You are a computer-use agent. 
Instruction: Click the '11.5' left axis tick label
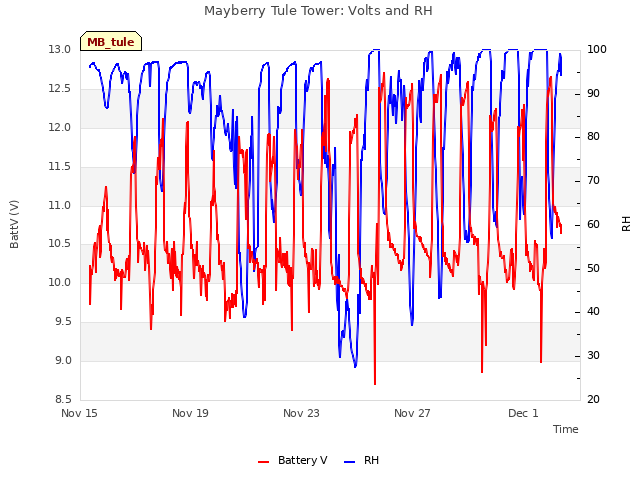(x=60, y=167)
